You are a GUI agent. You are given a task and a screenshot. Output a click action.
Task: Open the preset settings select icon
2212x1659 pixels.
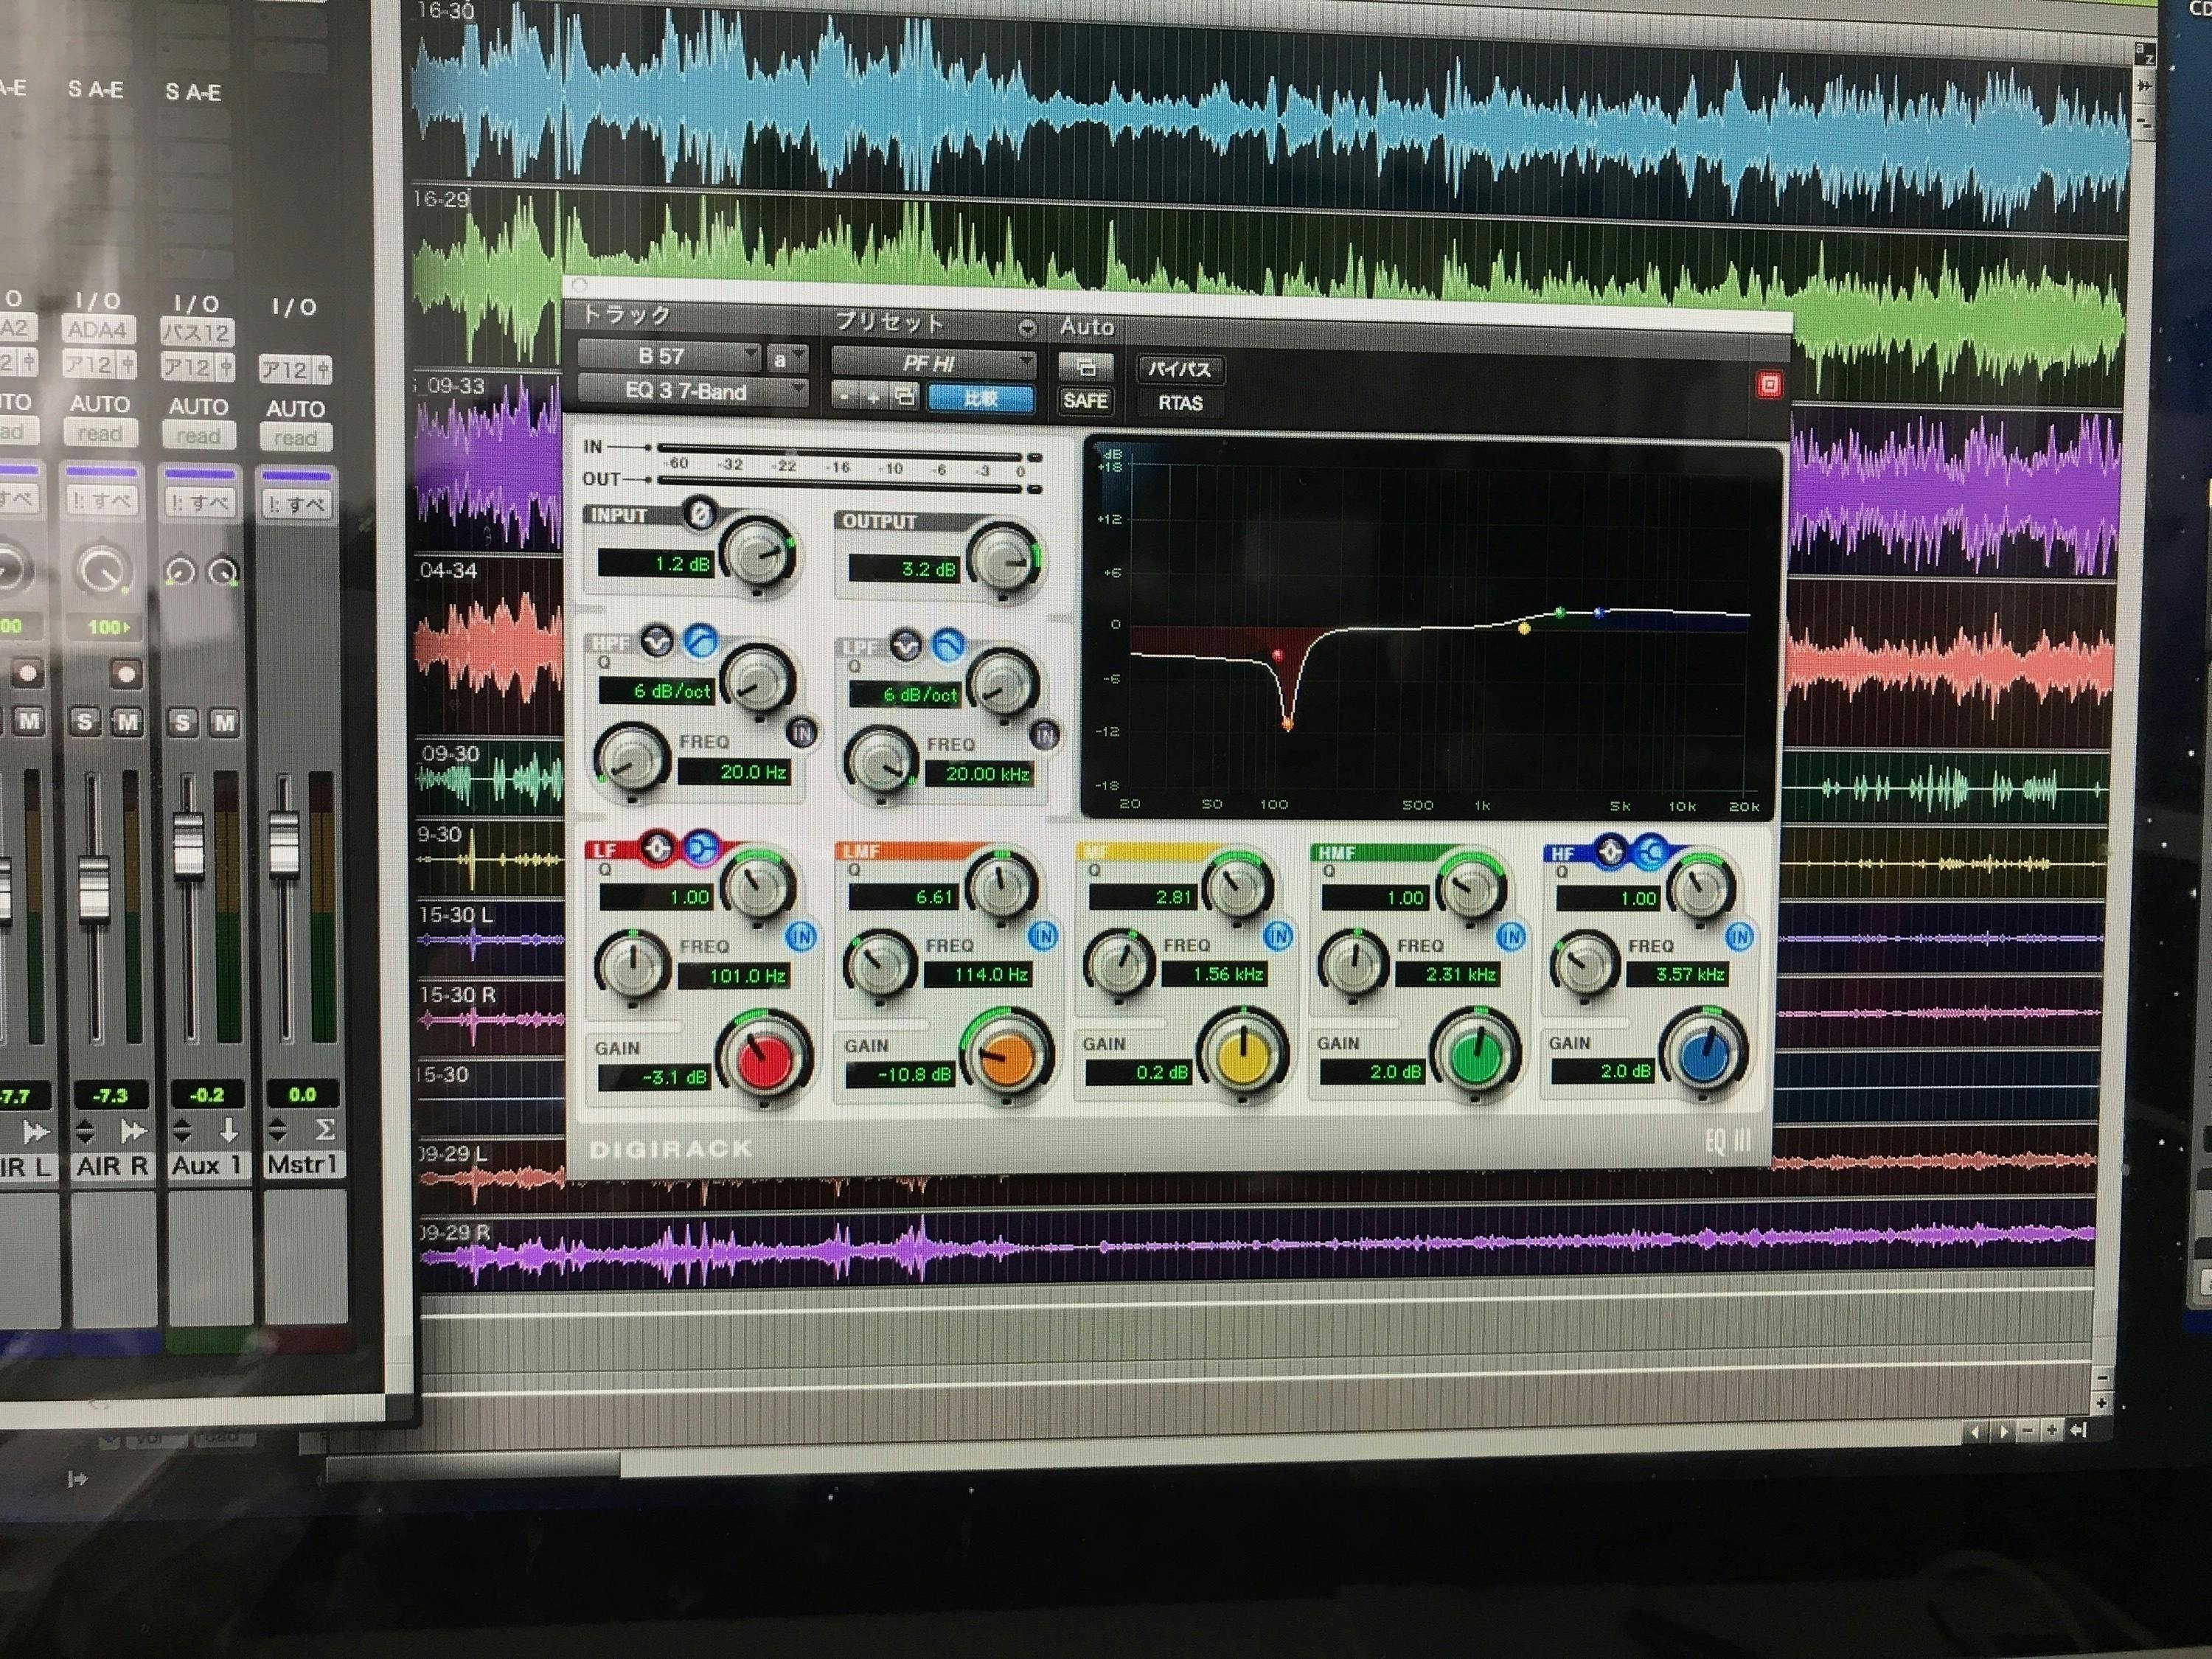tap(905, 397)
